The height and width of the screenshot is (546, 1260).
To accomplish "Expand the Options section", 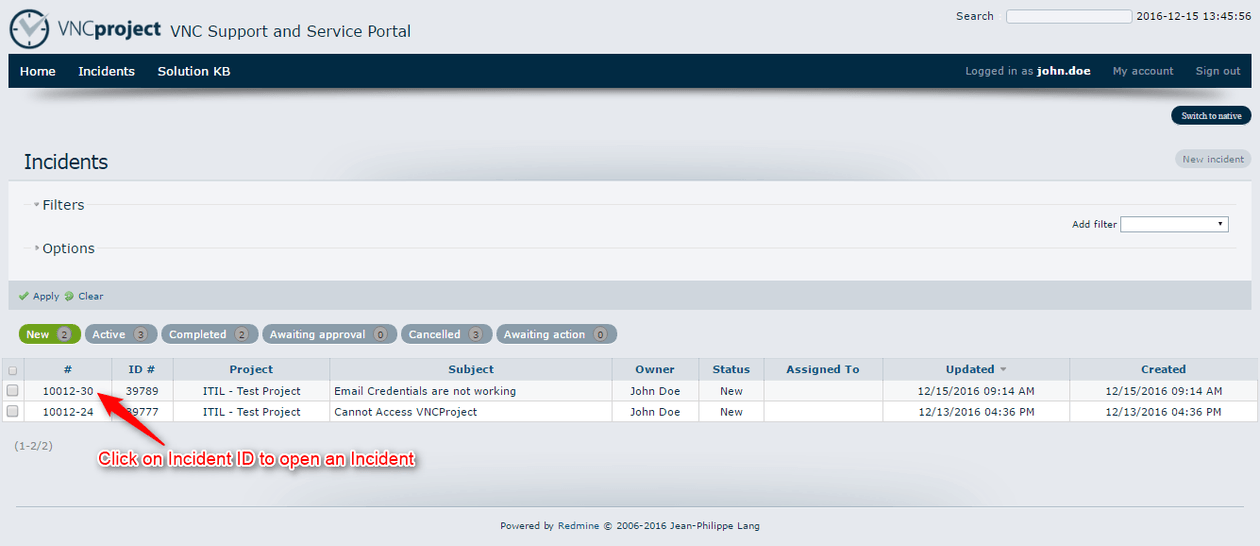I will tap(67, 249).
